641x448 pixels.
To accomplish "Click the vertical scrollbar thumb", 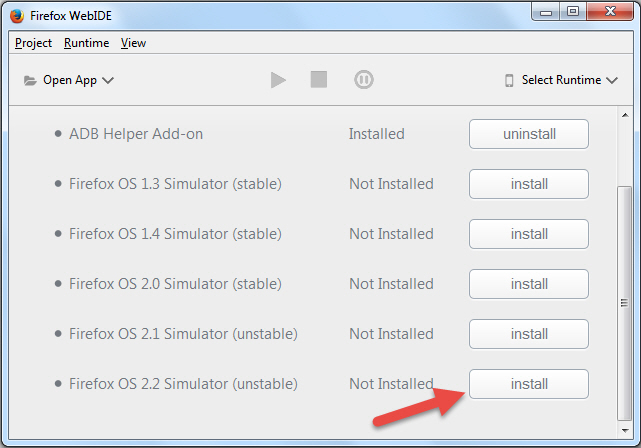I will pos(624,303).
